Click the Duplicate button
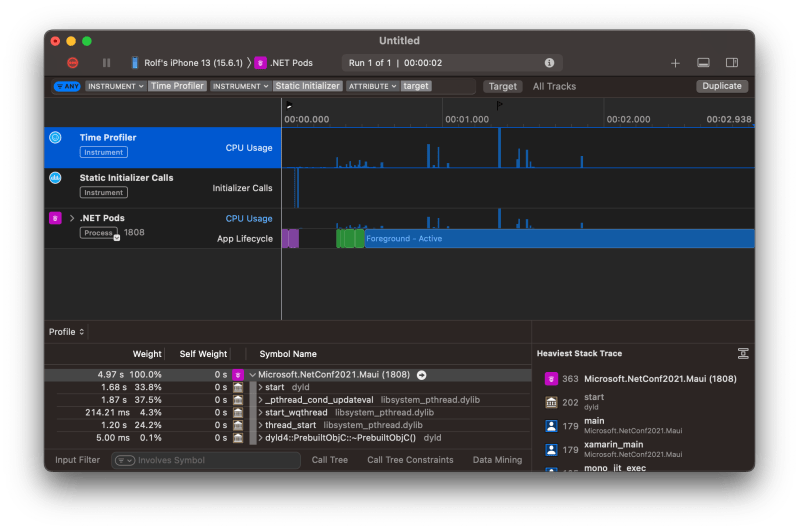This screenshot has width=799, height=530. coord(722,86)
